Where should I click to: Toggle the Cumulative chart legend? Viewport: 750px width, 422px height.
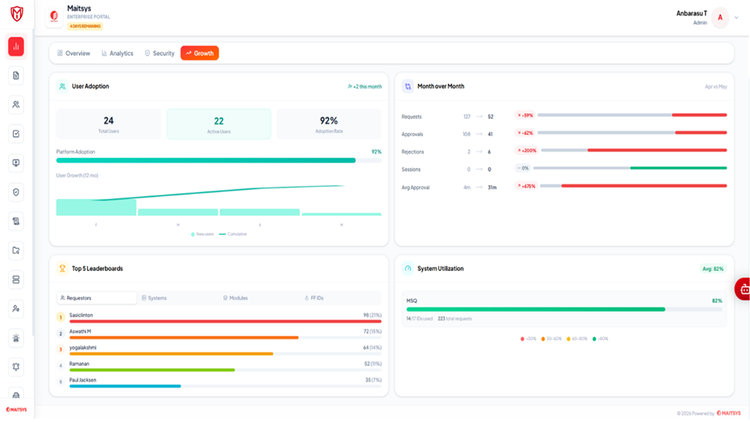[233, 234]
